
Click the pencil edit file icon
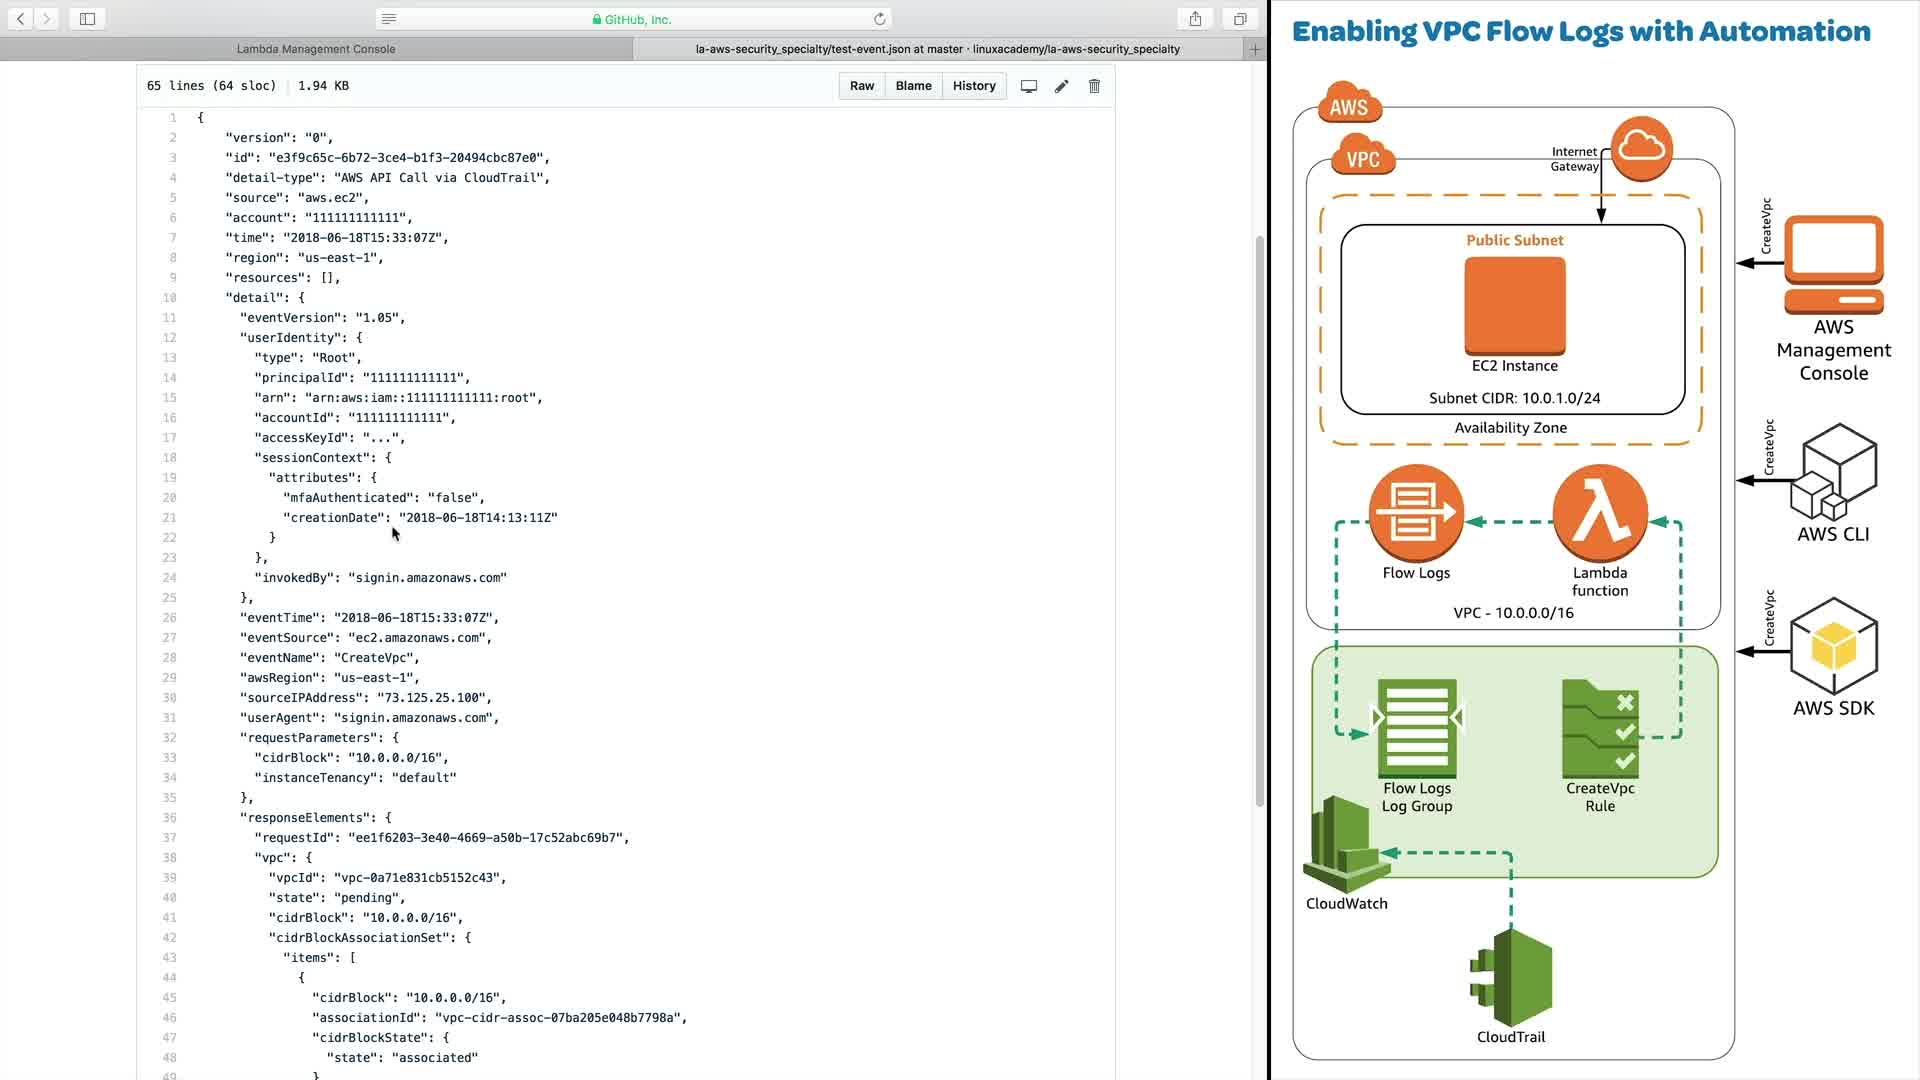click(x=1061, y=86)
